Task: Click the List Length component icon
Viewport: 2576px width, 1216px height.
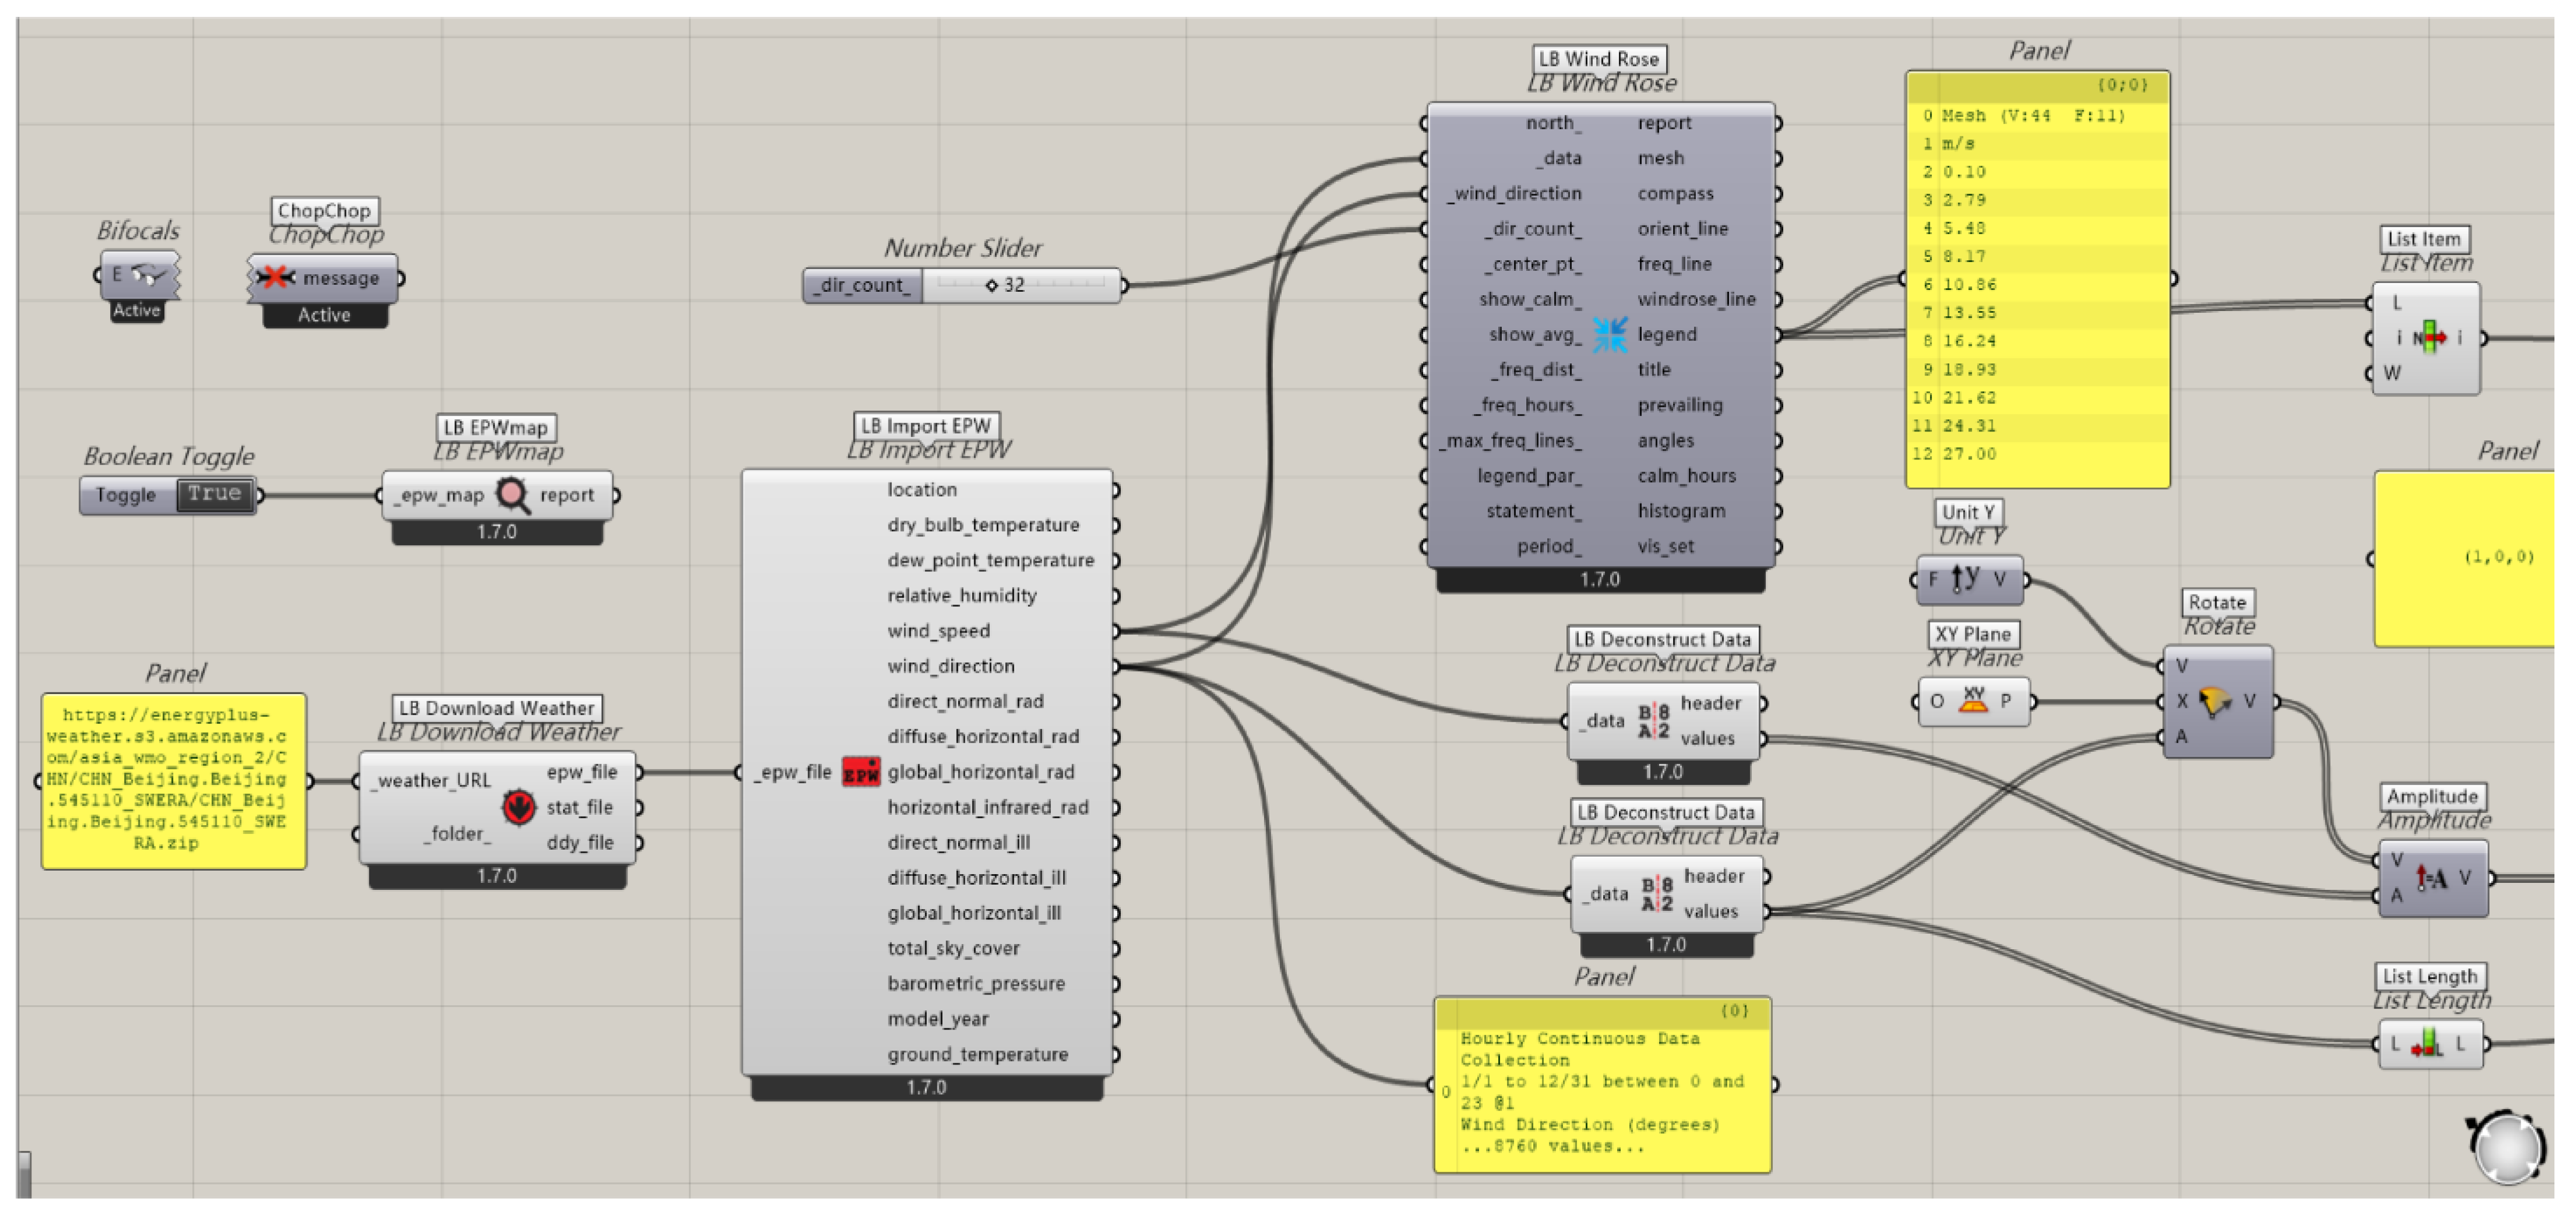Action: pos(2427,1045)
